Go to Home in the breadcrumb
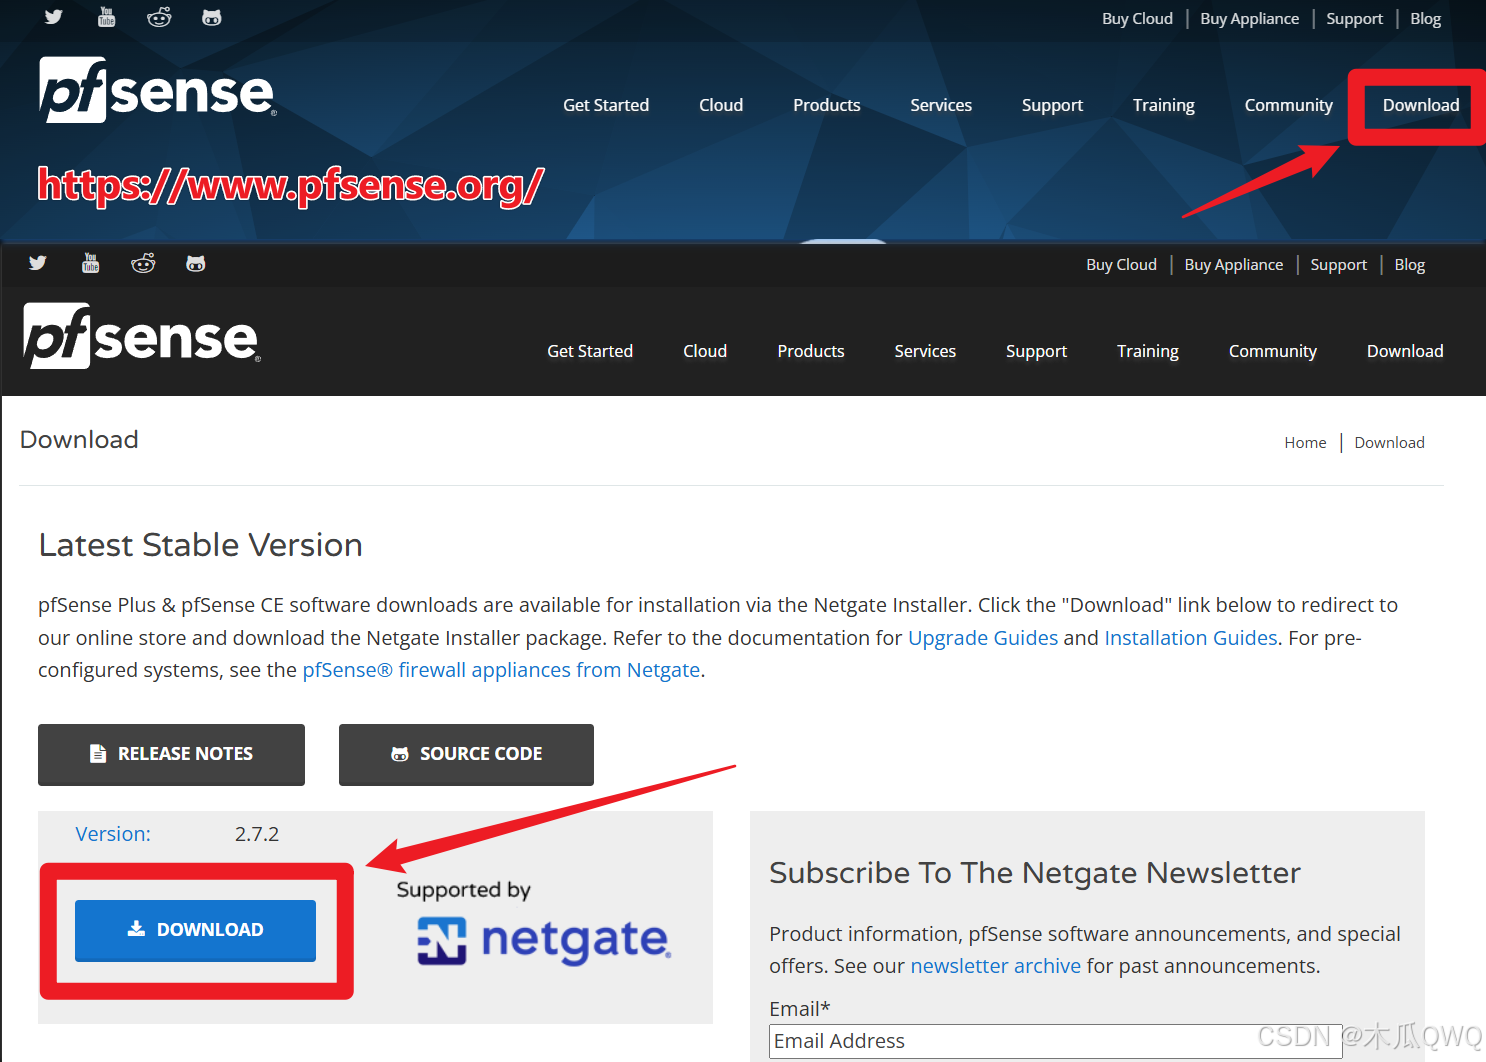This screenshot has height=1062, width=1486. coord(1305,443)
